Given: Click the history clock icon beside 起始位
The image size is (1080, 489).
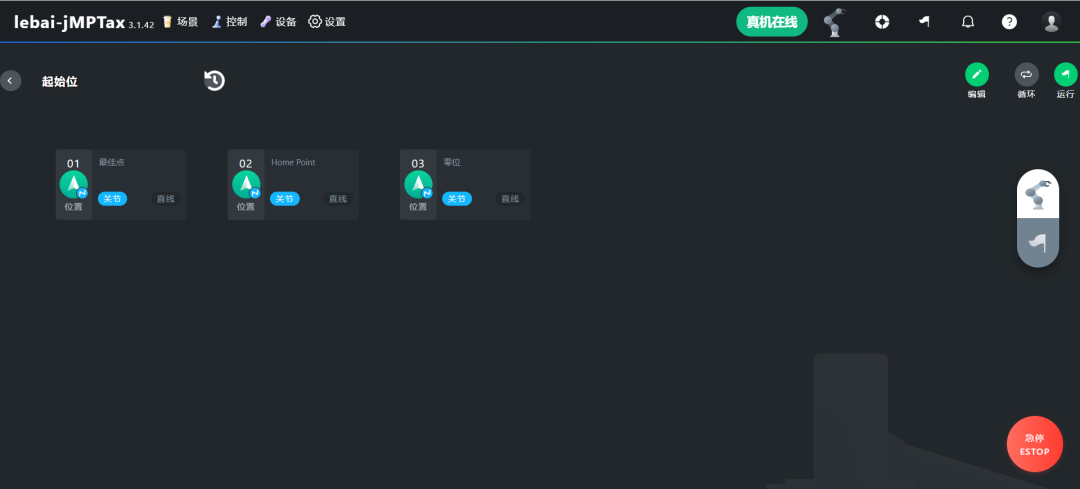Looking at the screenshot, I should tap(214, 81).
